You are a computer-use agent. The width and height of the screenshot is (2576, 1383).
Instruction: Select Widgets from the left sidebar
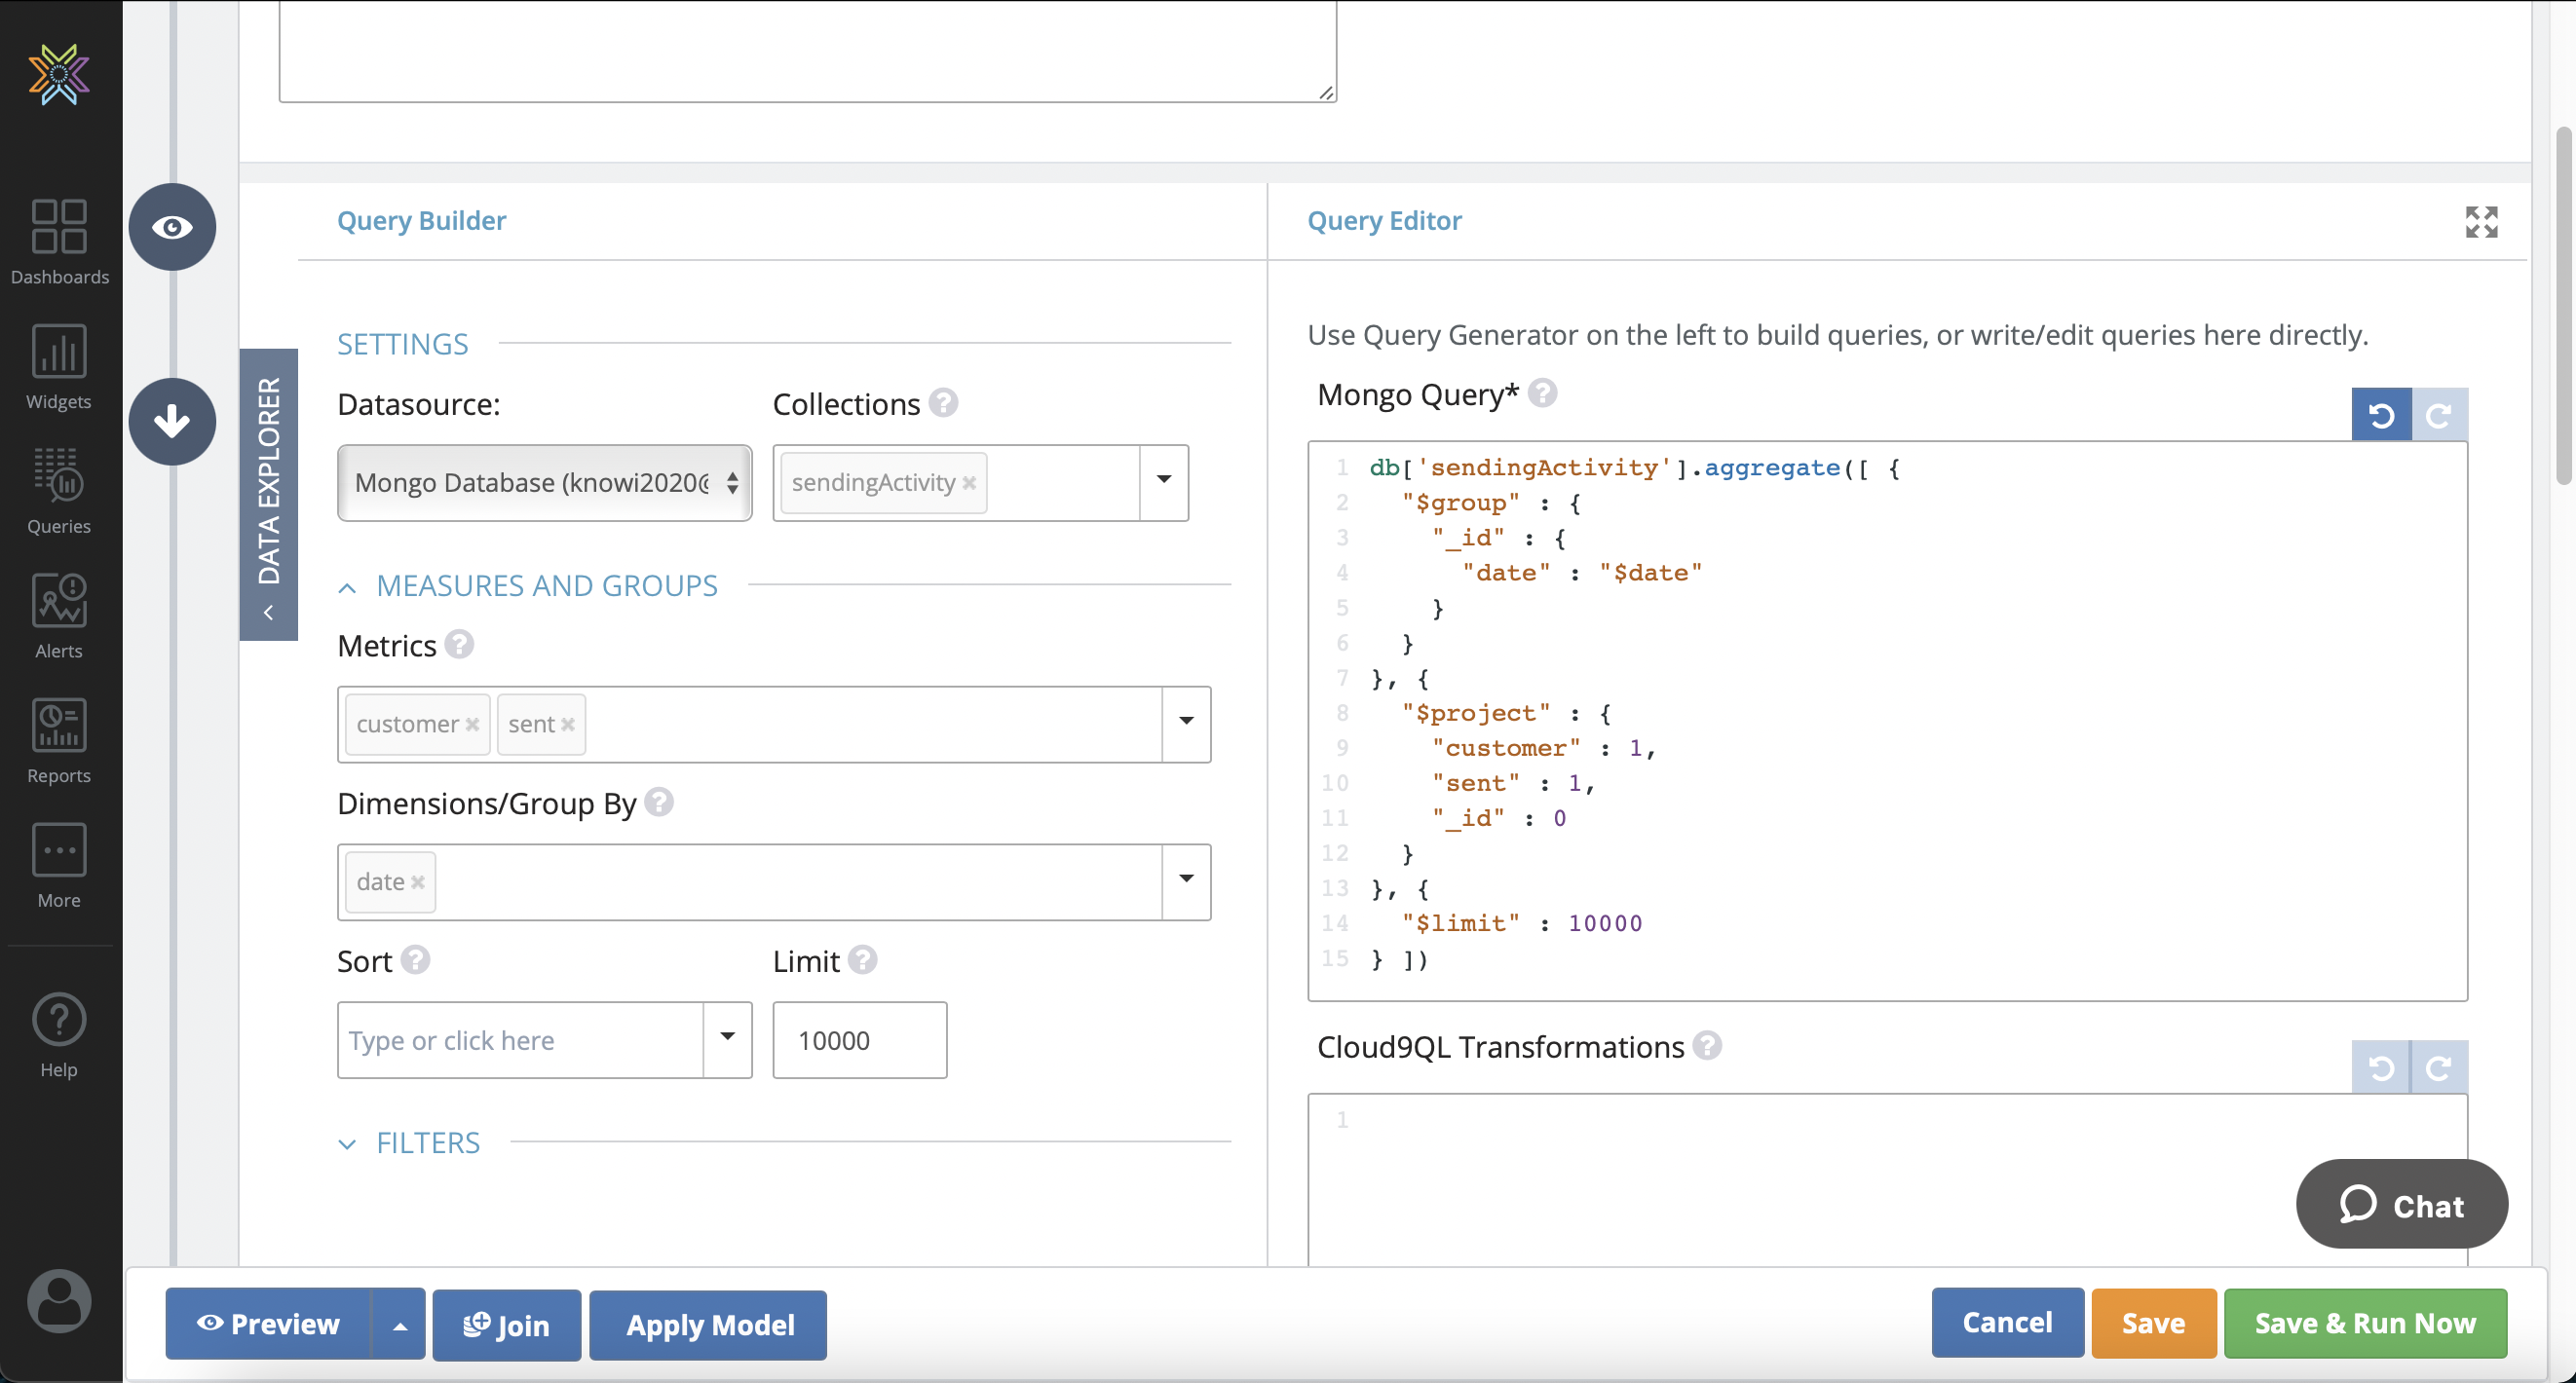(58, 367)
